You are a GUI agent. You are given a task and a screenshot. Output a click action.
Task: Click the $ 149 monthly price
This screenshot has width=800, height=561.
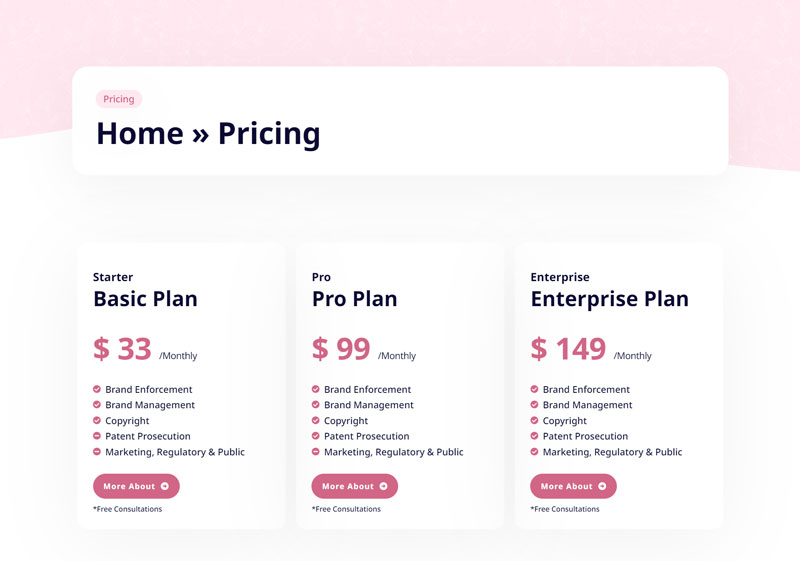pyautogui.click(x=568, y=349)
